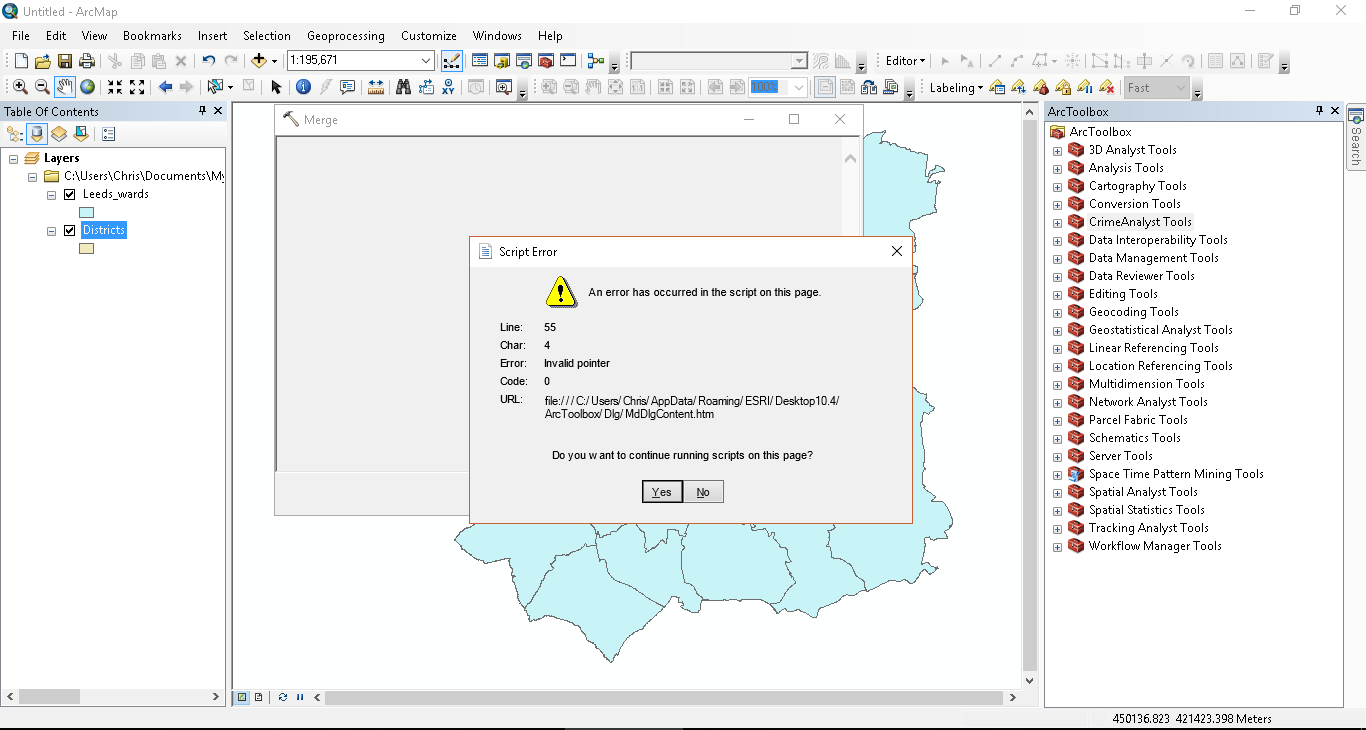Open an existing map document
This screenshot has height=730, width=1366.
pos(42,61)
